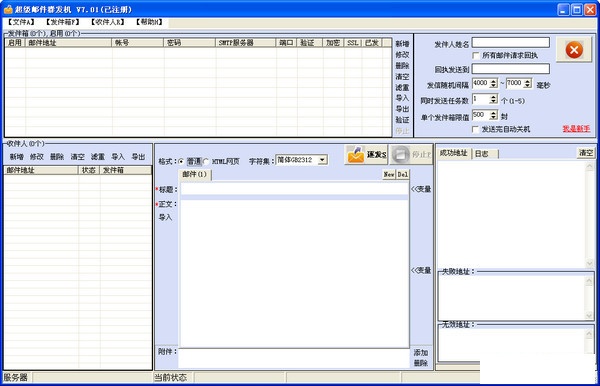Viewport: 600px width, 386px height.
Task: Enable 所有邮件请求回执 checkbox
Action: pos(476,55)
